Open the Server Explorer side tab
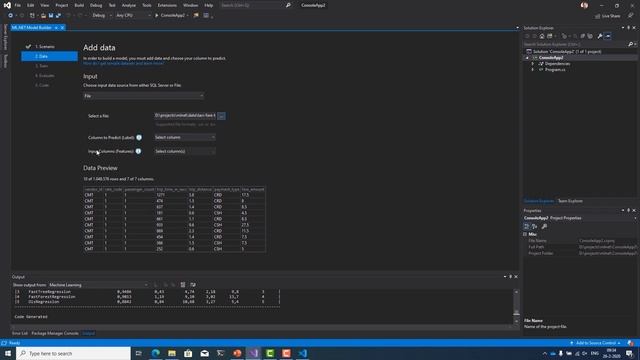640x360 pixels. point(5,37)
